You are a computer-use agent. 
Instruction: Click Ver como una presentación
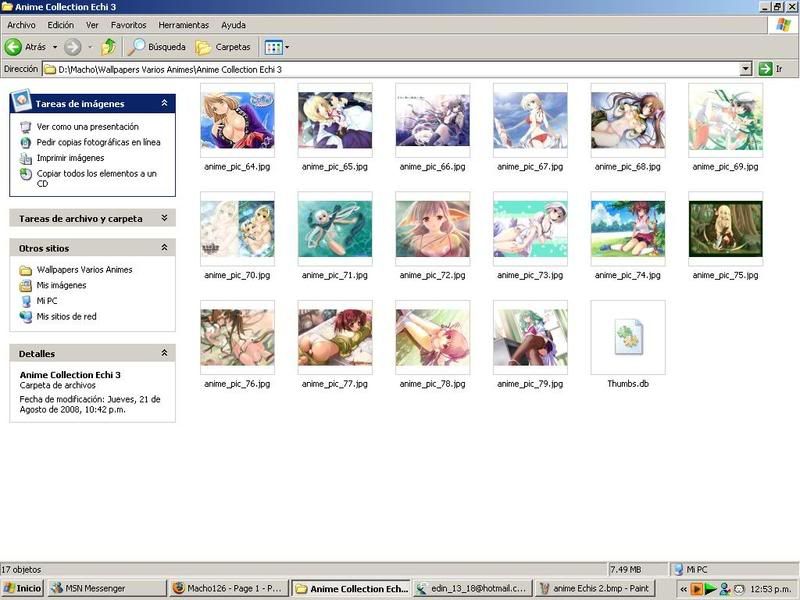click(88, 127)
